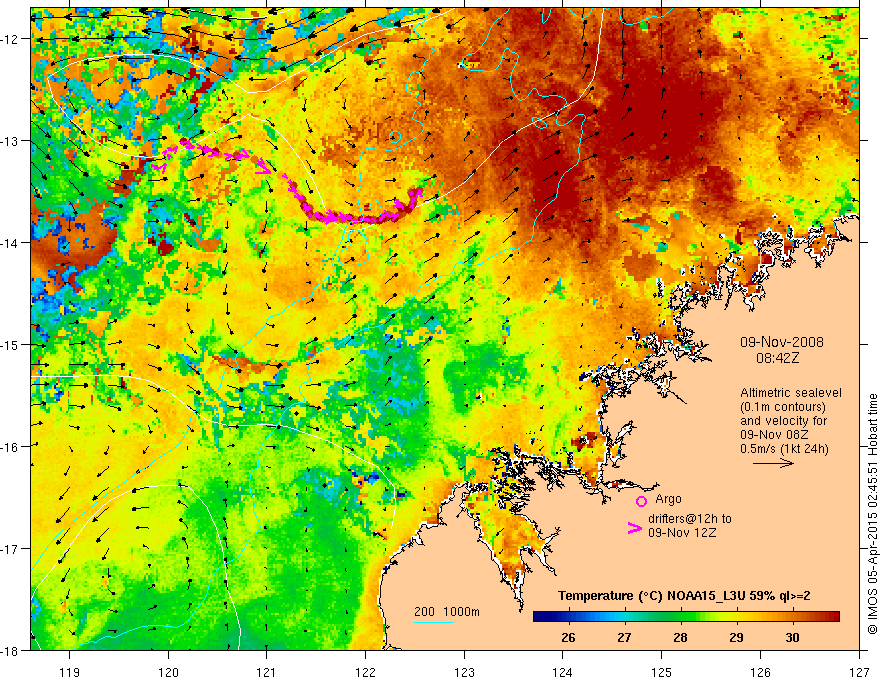880x680 pixels.
Task: Click longitude axis label 124
Action: (563, 672)
